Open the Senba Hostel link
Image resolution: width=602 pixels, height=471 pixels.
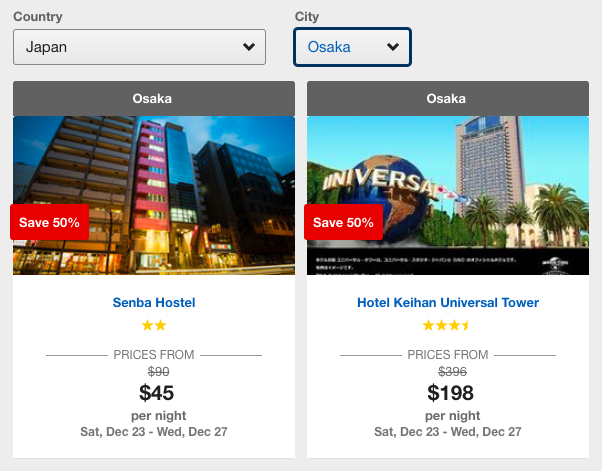coord(154,302)
